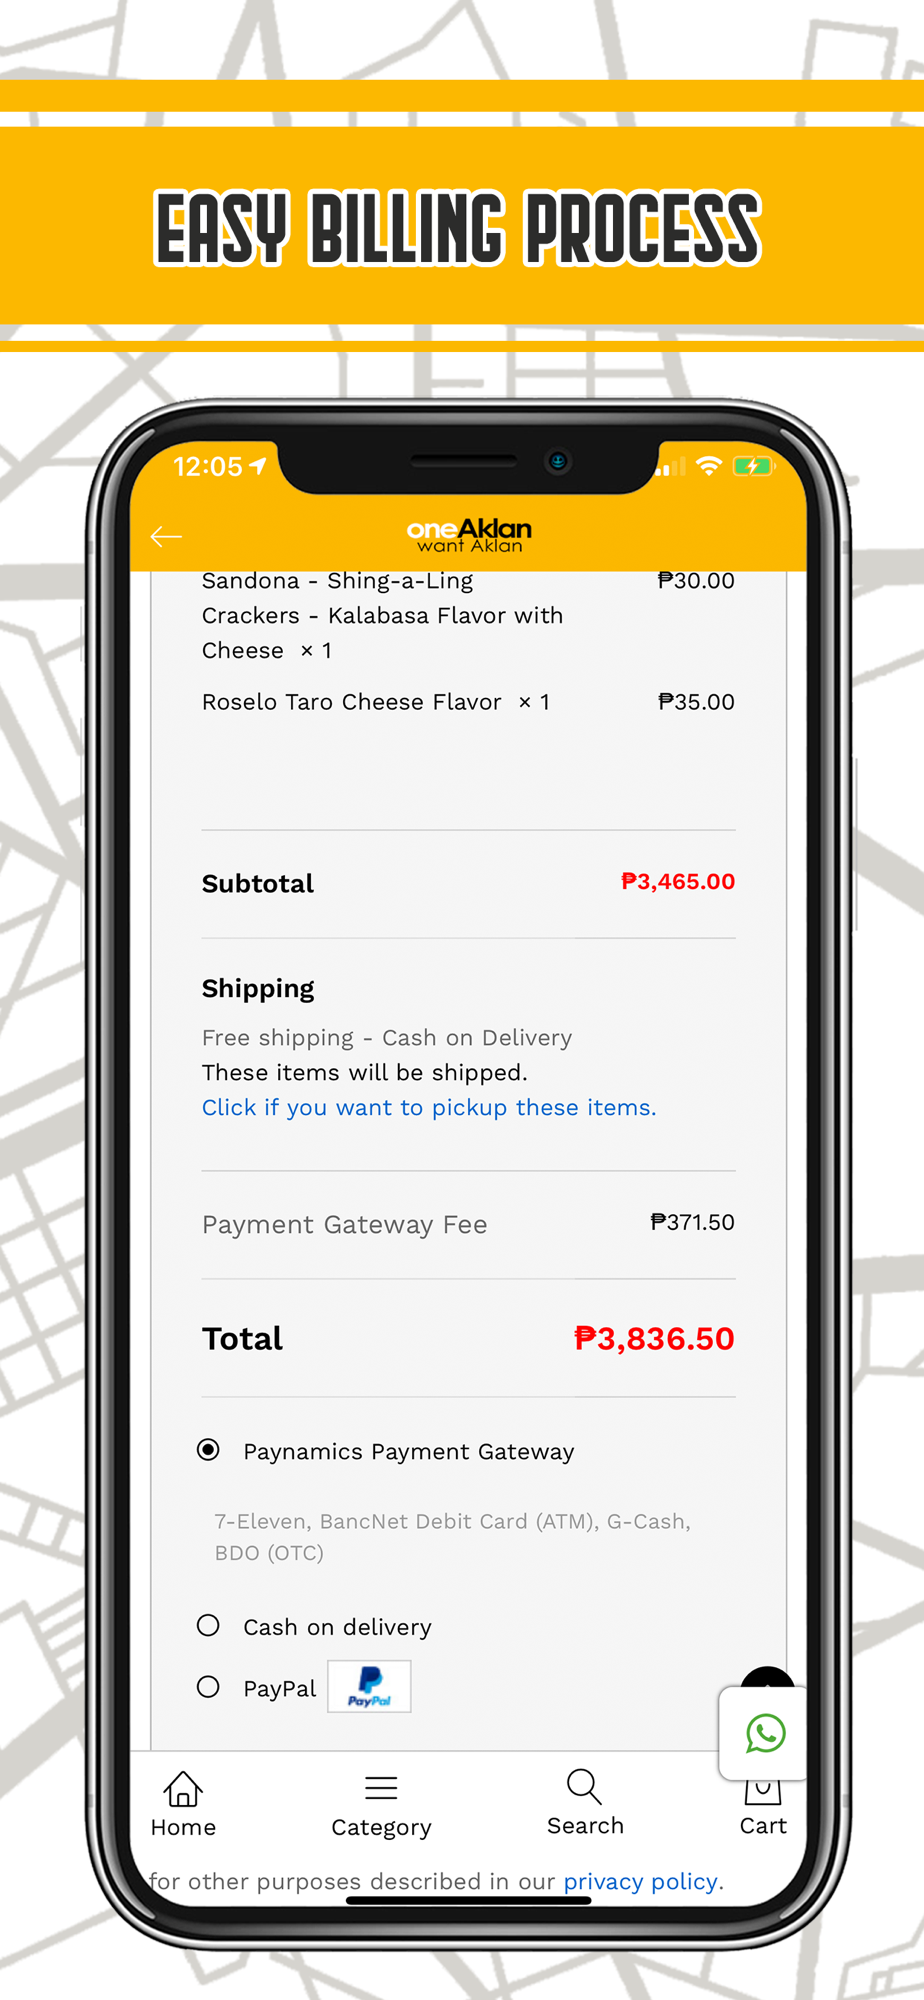Open the Category hamburger icon
Screen dimensions: 924x2000
tap(381, 1787)
